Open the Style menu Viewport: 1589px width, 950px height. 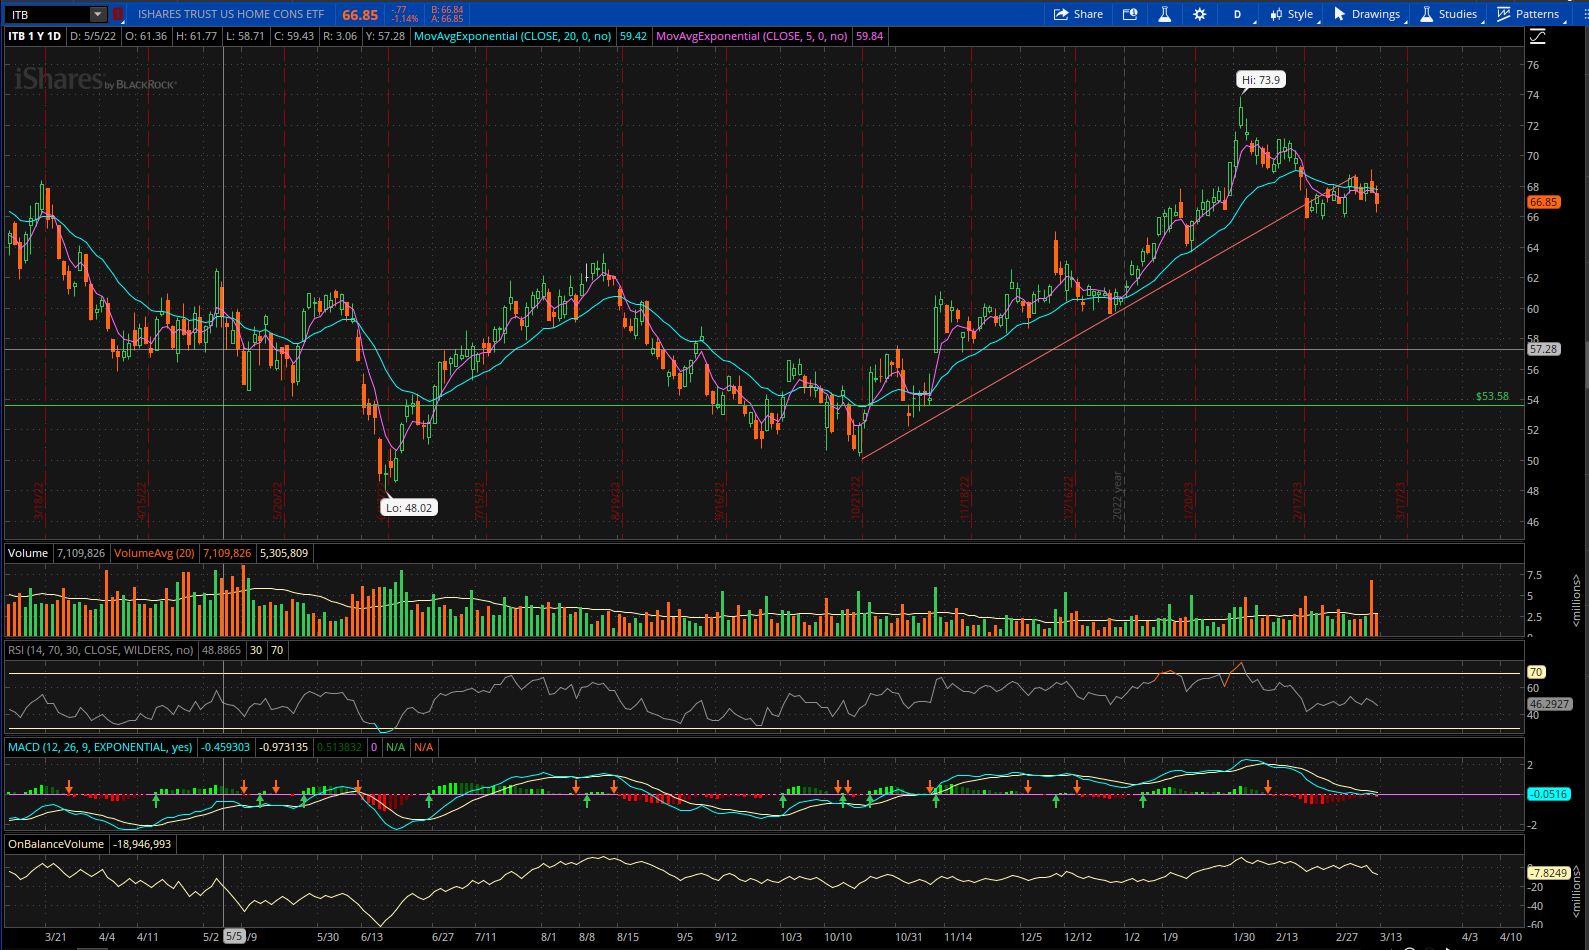click(x=1292, y=14)
